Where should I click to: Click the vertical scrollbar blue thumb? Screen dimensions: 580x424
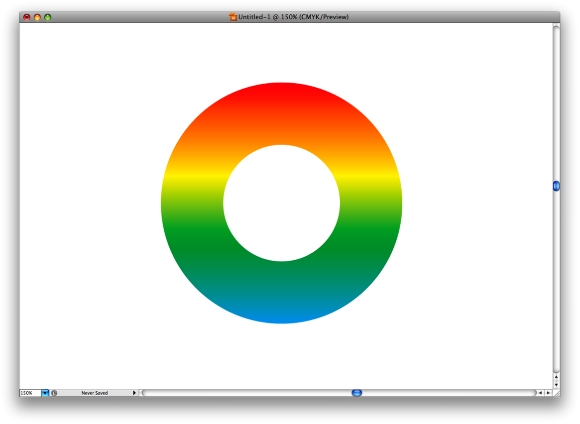[x=556, y=186]
